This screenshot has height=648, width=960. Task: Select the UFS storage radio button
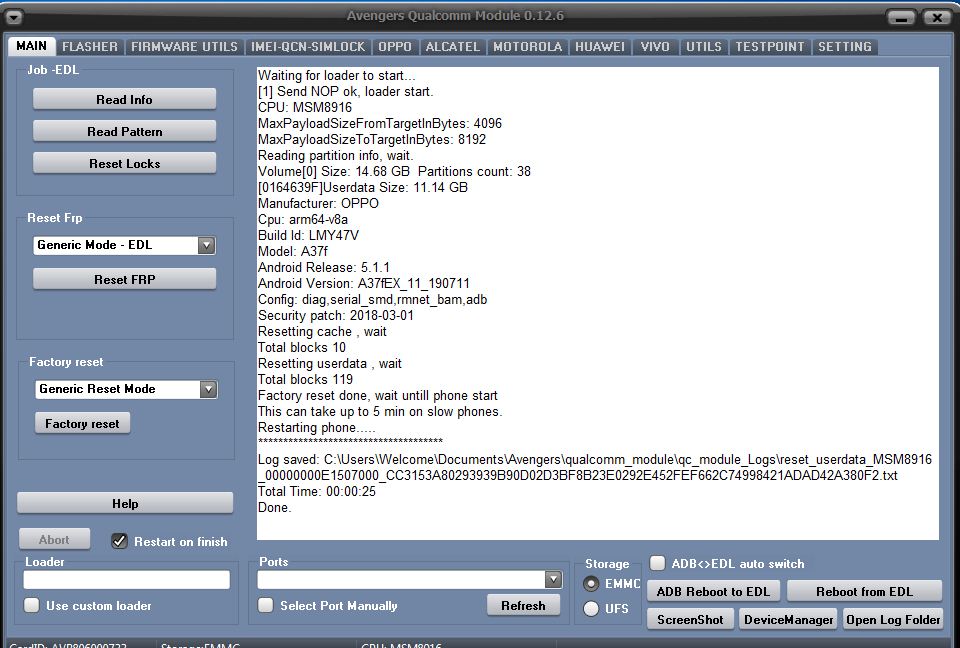pyautogui.click(x=591, y=608)
